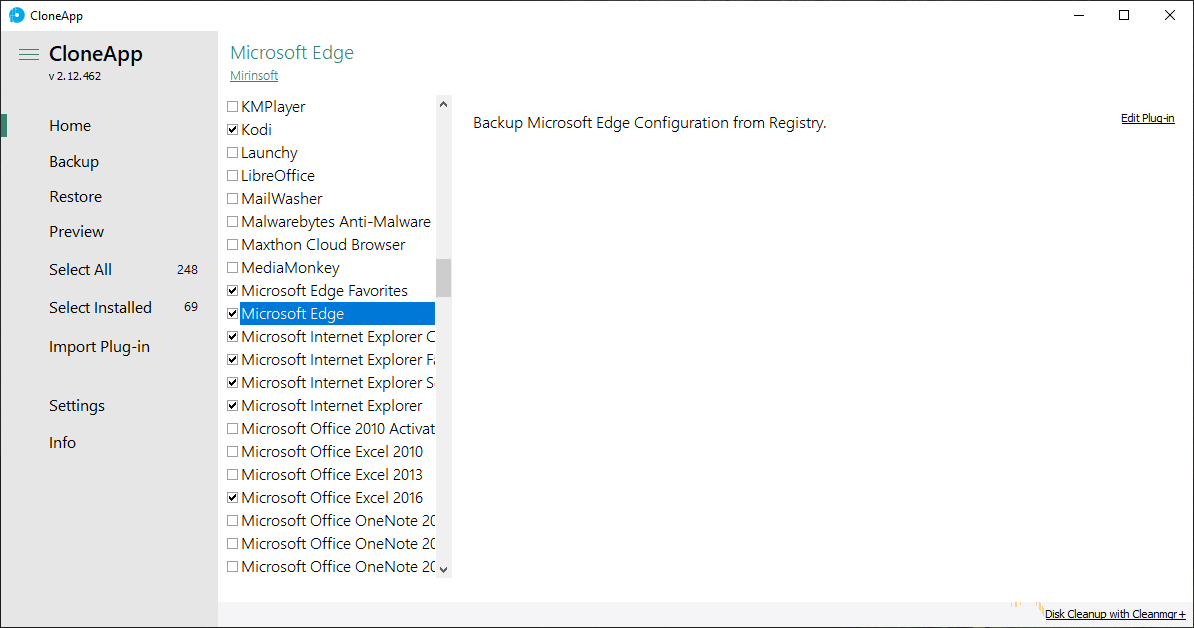Open Settings in the sidebar
The width and height of the screenshot is (1194, 628).
(x=77, y=406)
